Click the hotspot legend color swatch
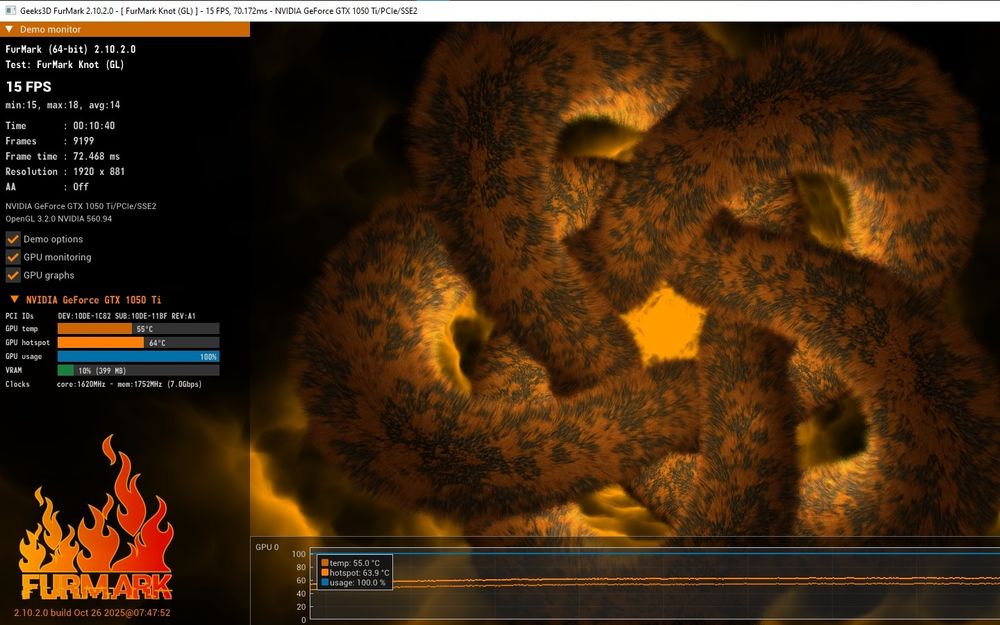The image size is (1000, 625). pyautogui.click(x=325, y=573)
